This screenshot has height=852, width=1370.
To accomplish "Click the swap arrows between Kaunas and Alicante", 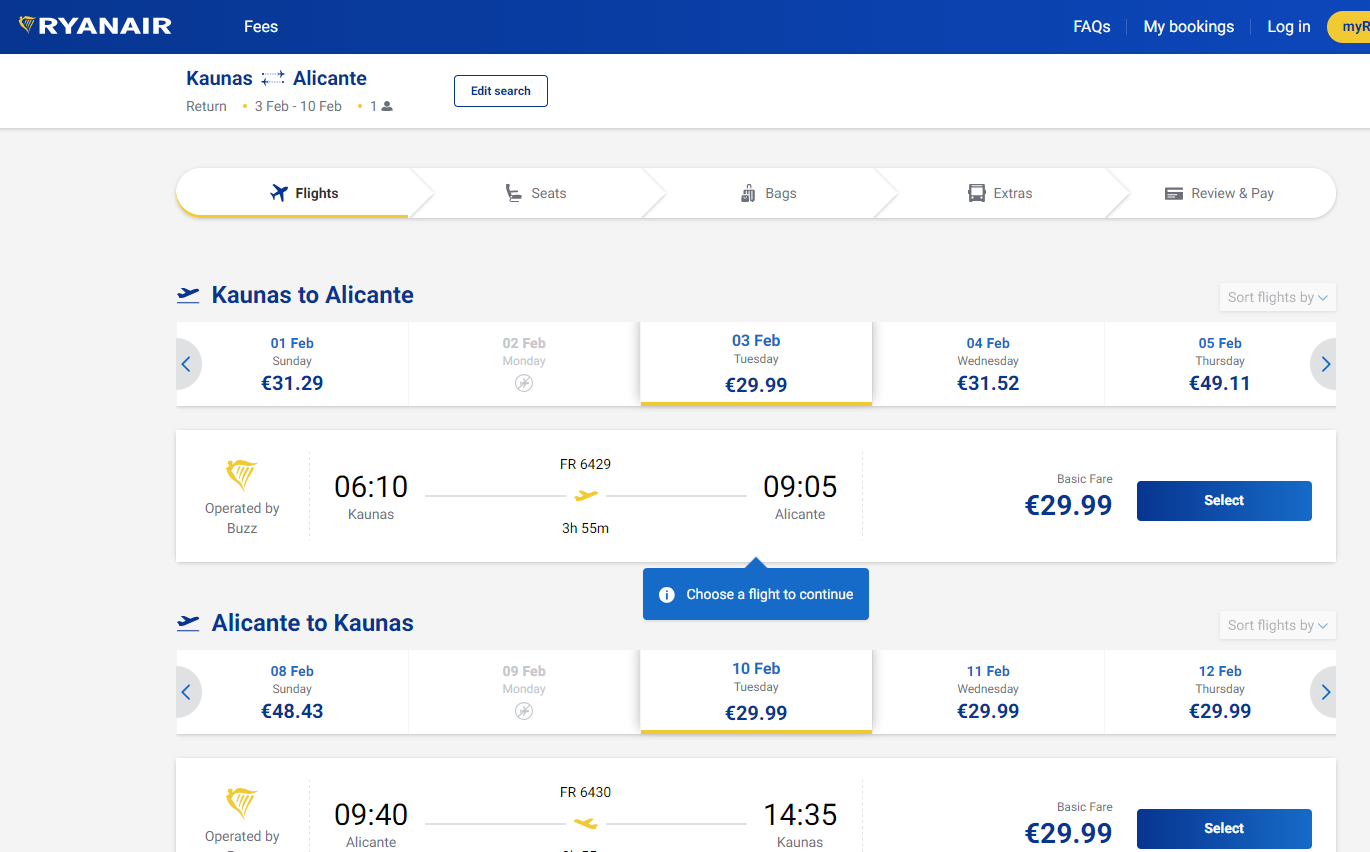I will pos(272,77).
